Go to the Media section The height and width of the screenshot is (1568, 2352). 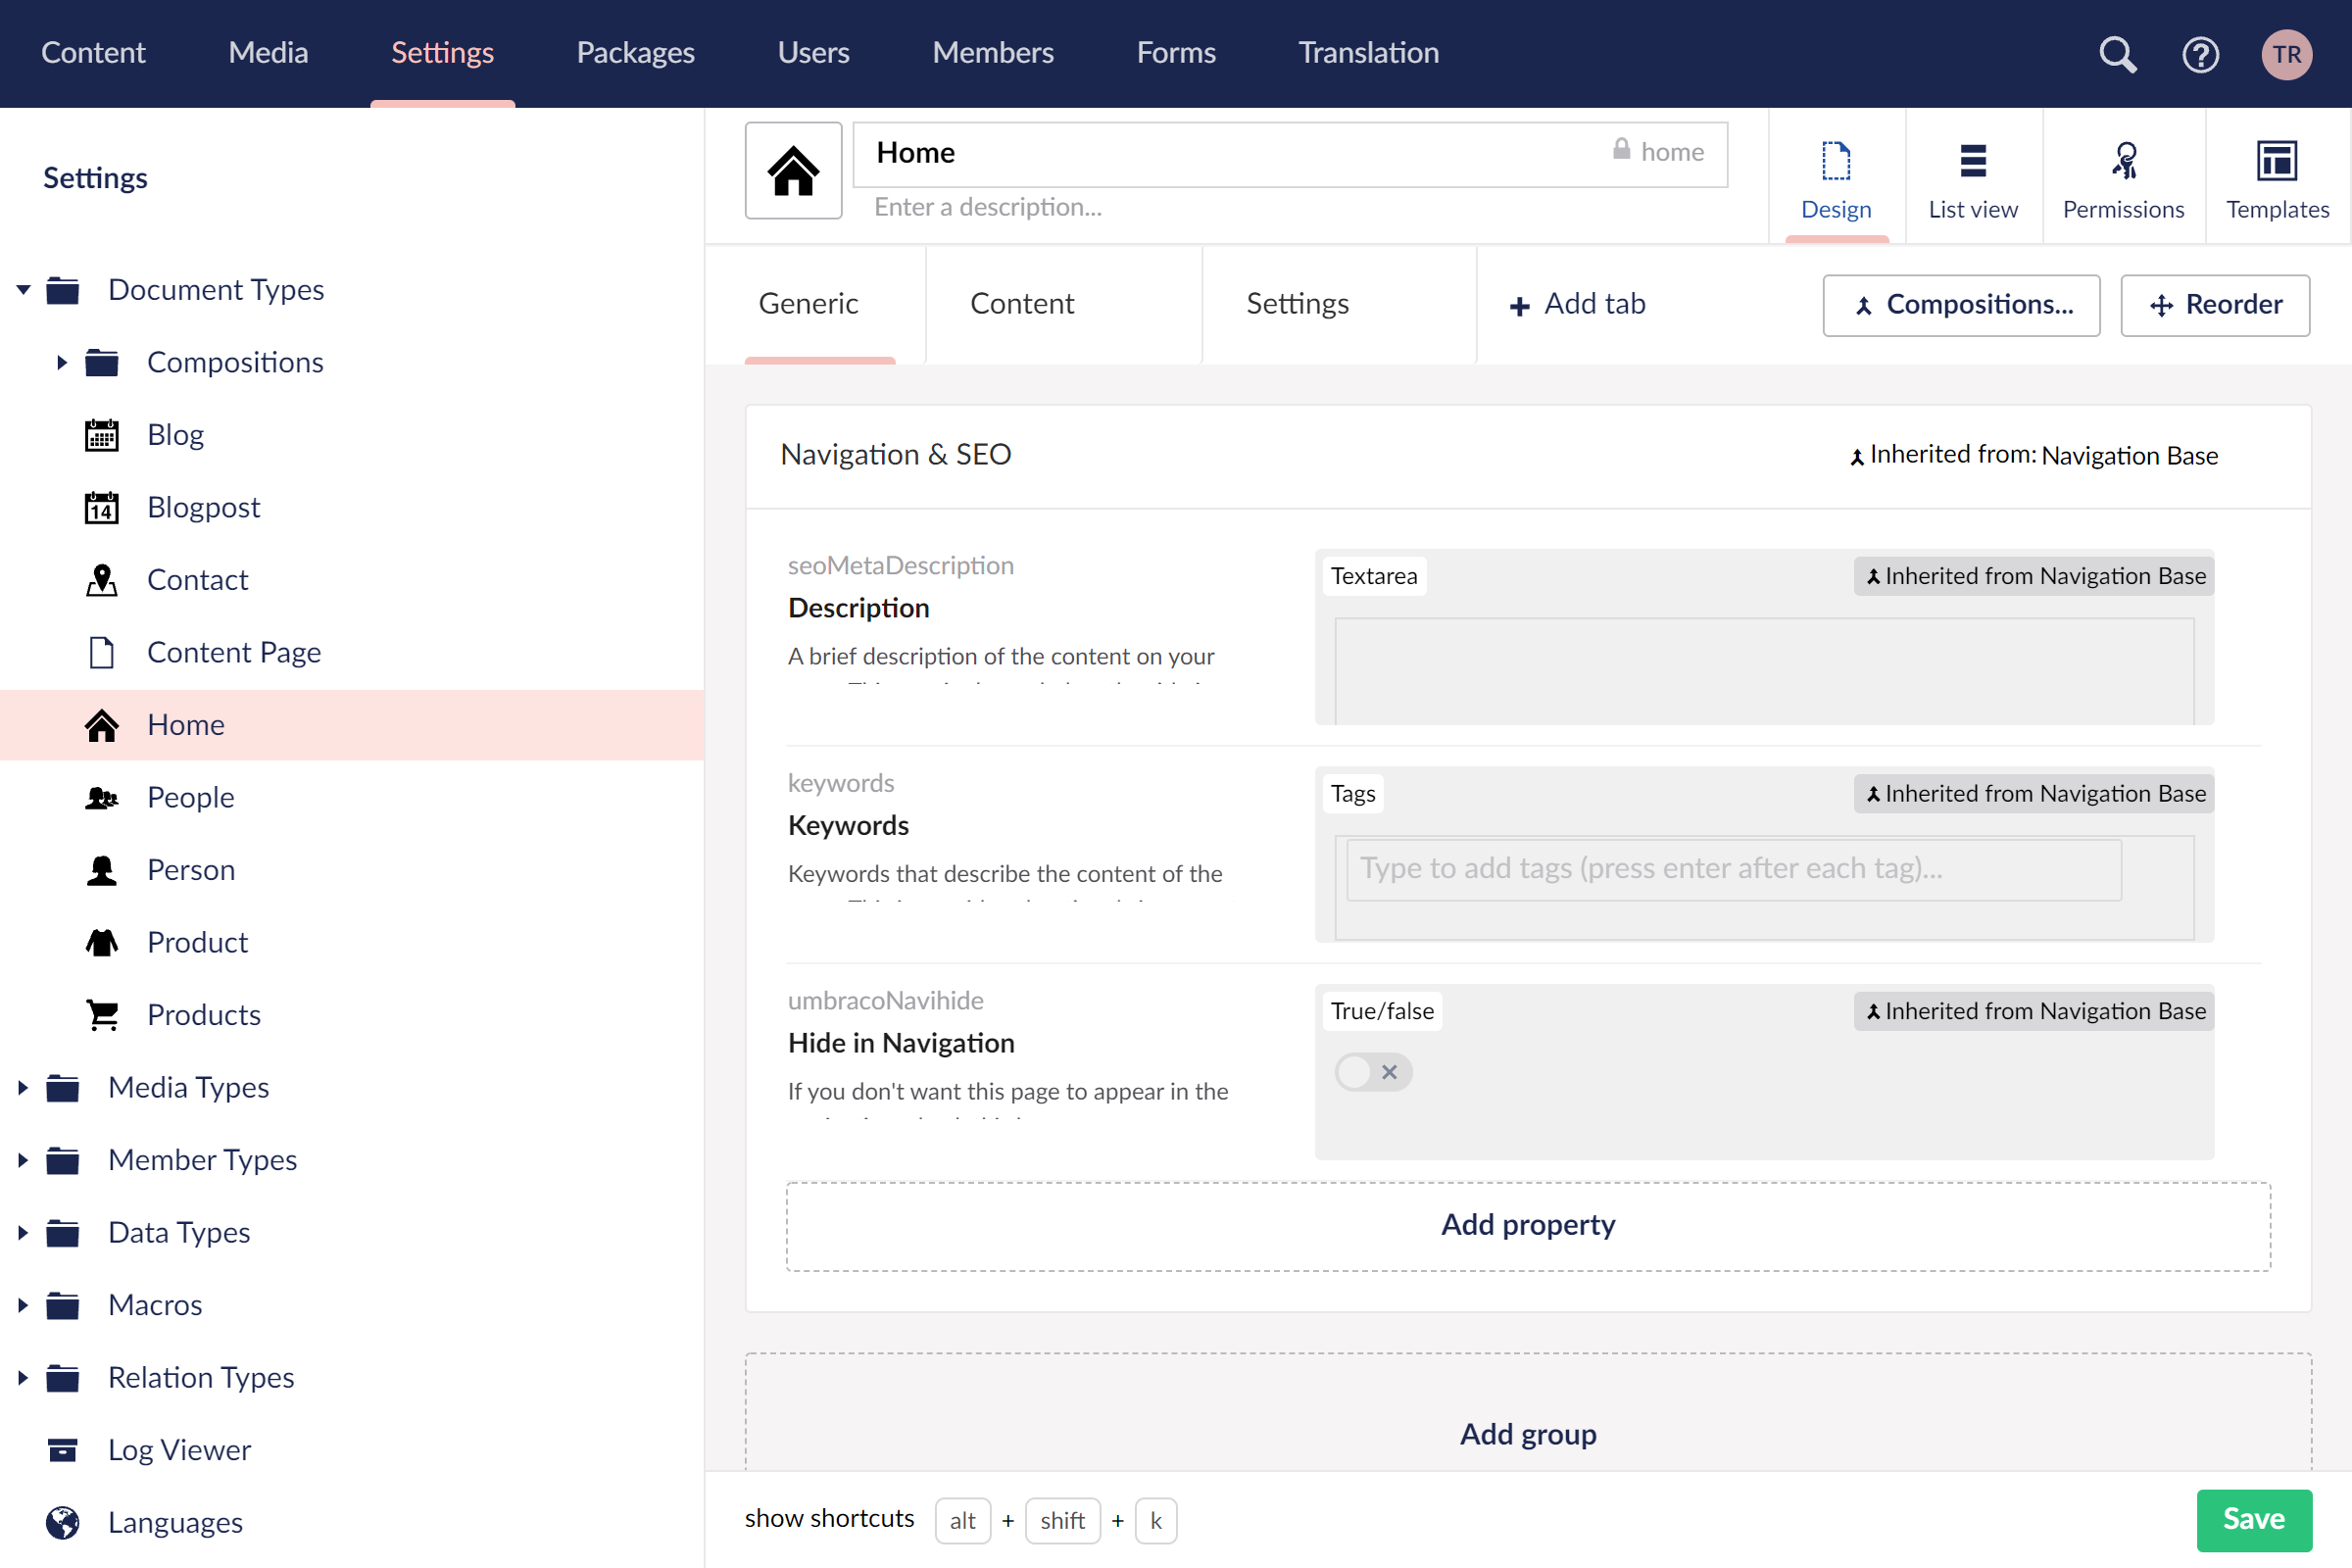tap(268, 53)
